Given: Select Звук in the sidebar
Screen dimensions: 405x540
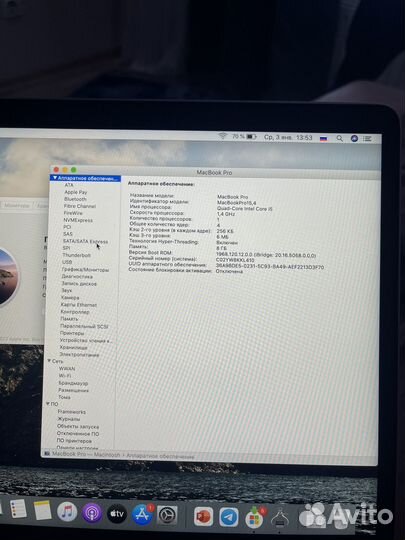Looking at the screenshot, I should pyautogui.click(x=66, y=290).
